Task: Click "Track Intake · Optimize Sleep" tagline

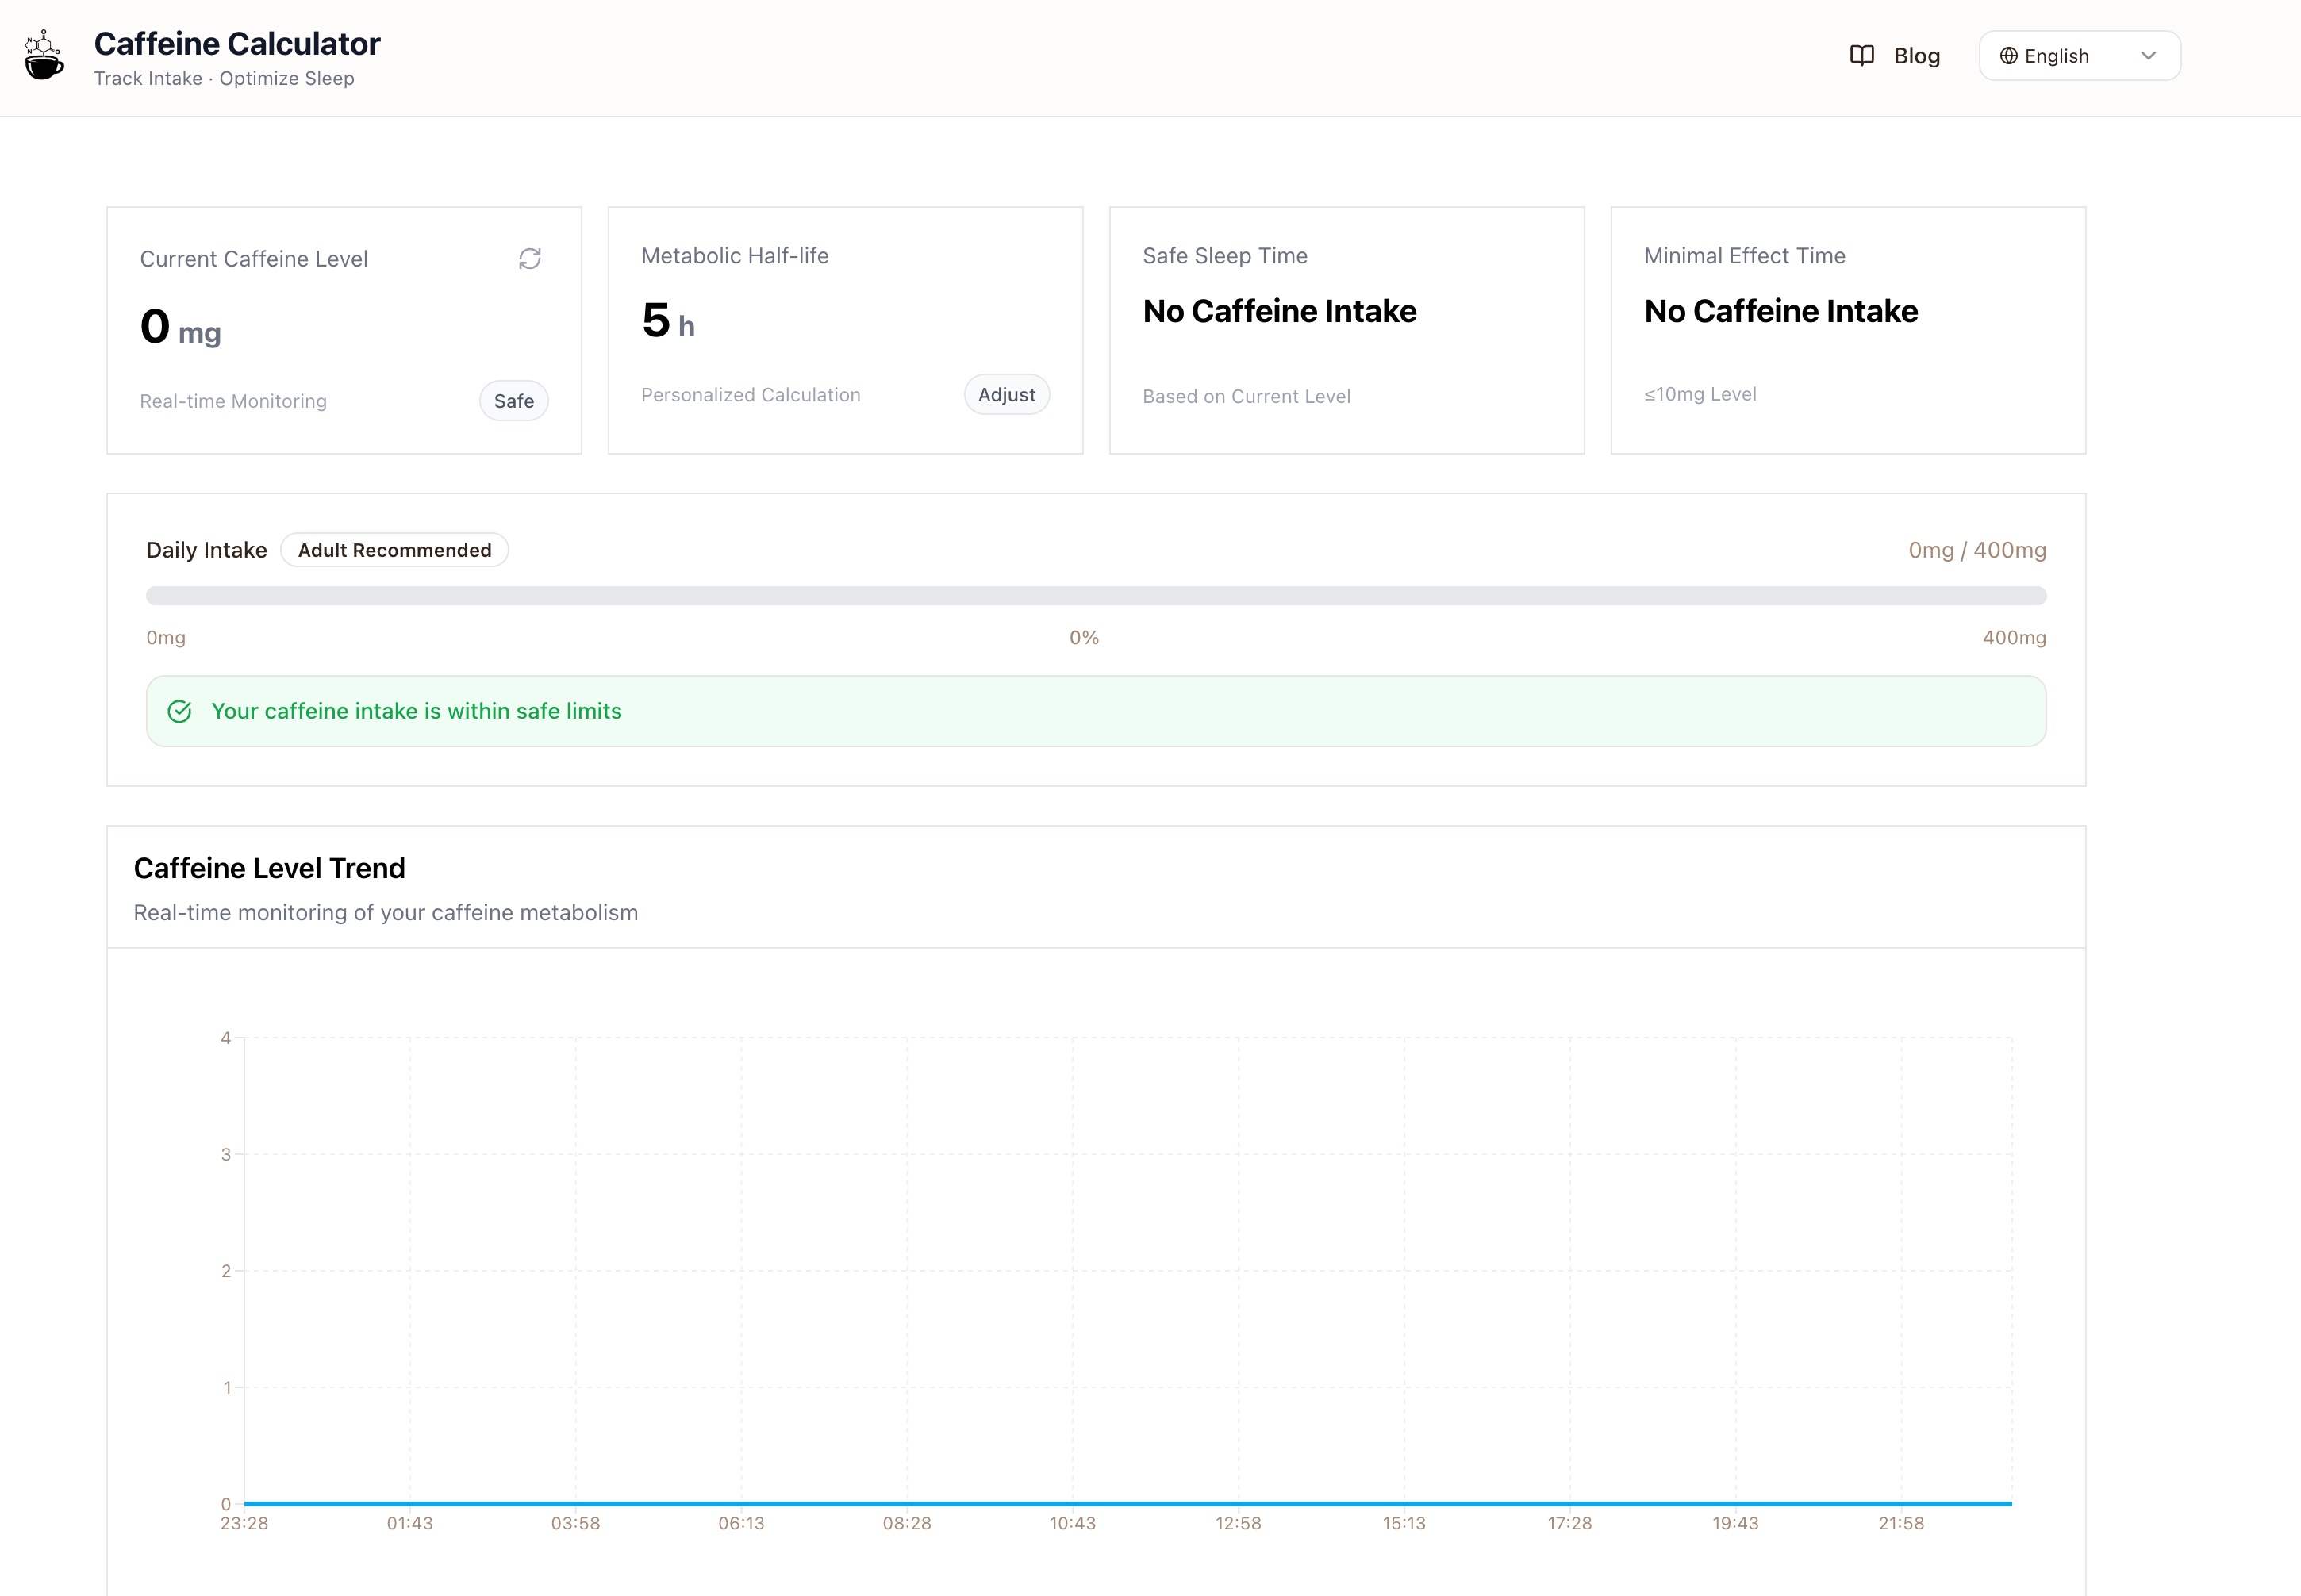Action: pos(224,78)
